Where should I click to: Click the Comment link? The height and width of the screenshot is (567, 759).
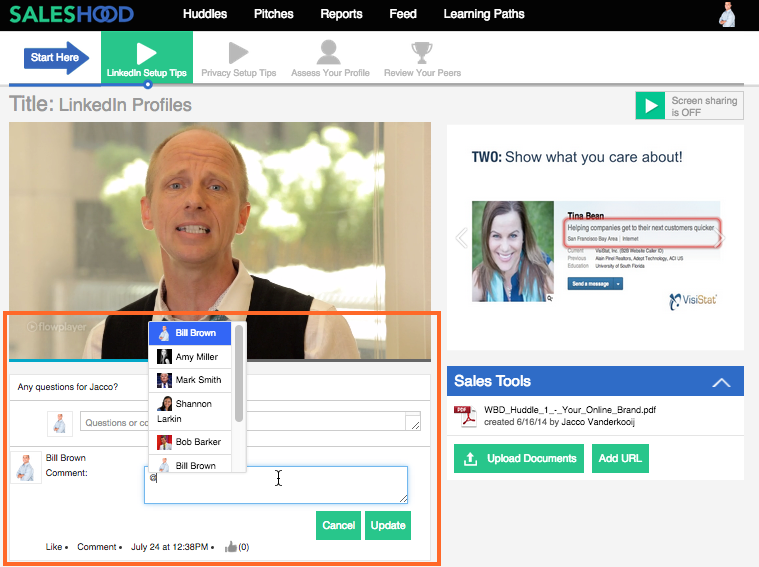pyautogui.click(x=97, y=547)
